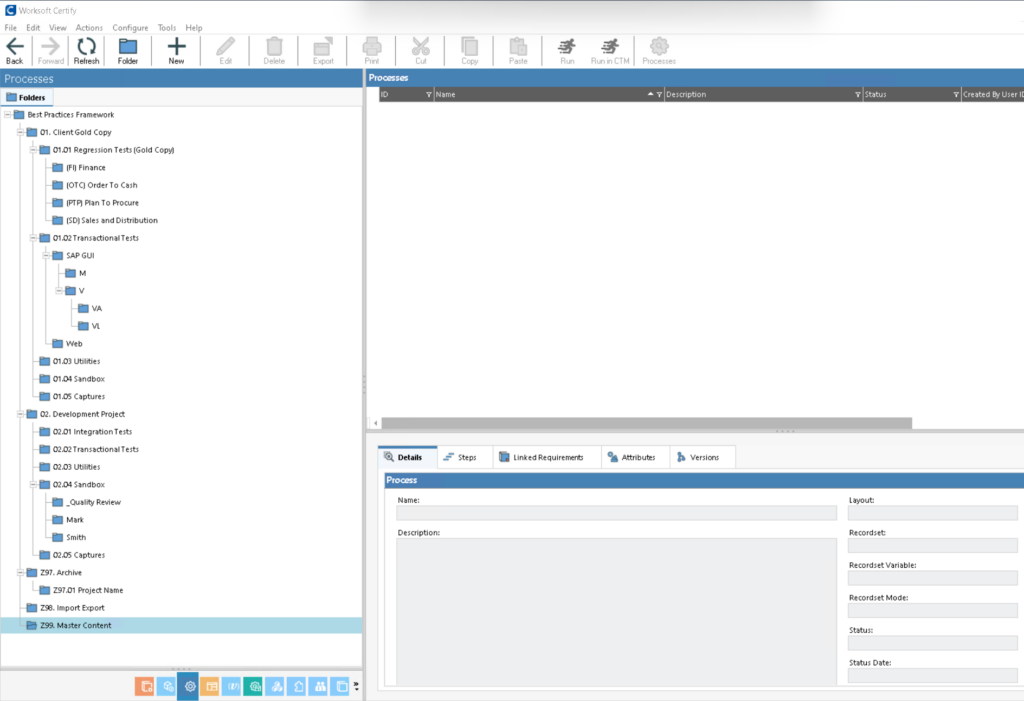1024x701 pixels.
Task: Open the View menu
Action: tap(57, 27)
